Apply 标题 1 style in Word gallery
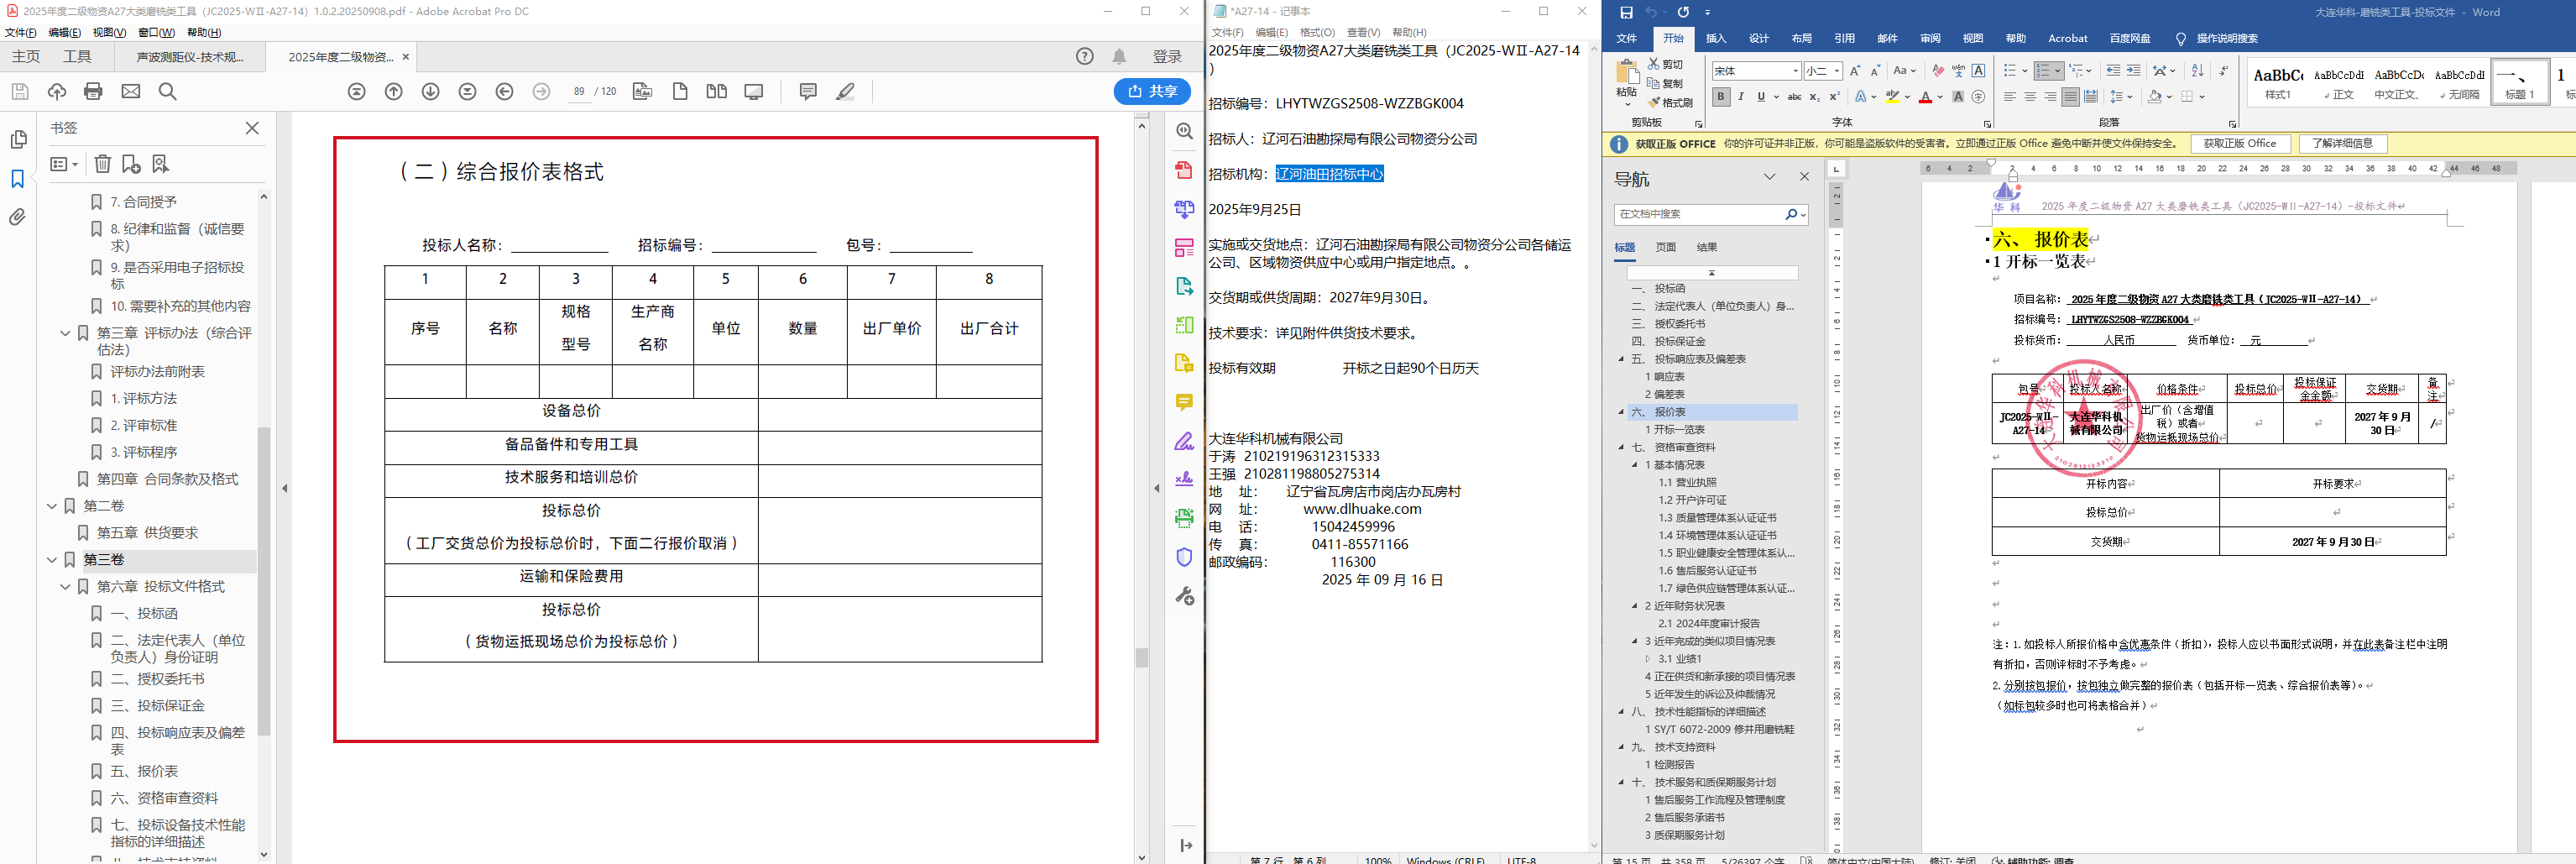 coord(2519,82)
